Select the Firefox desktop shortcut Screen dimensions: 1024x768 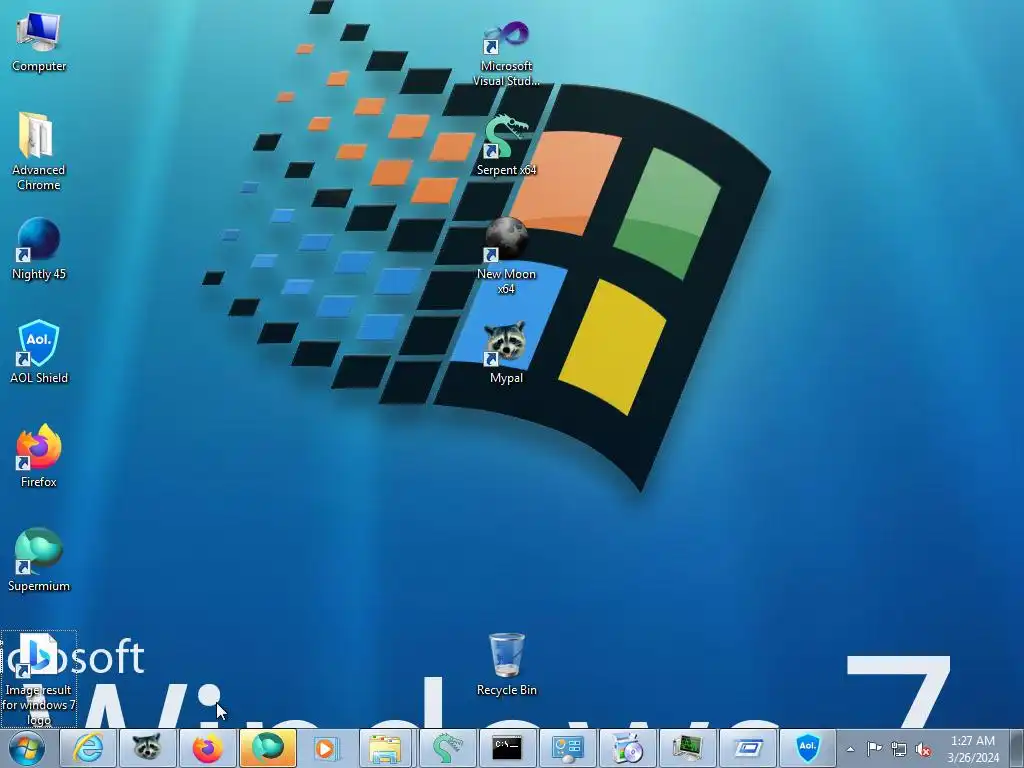[39, 456]
